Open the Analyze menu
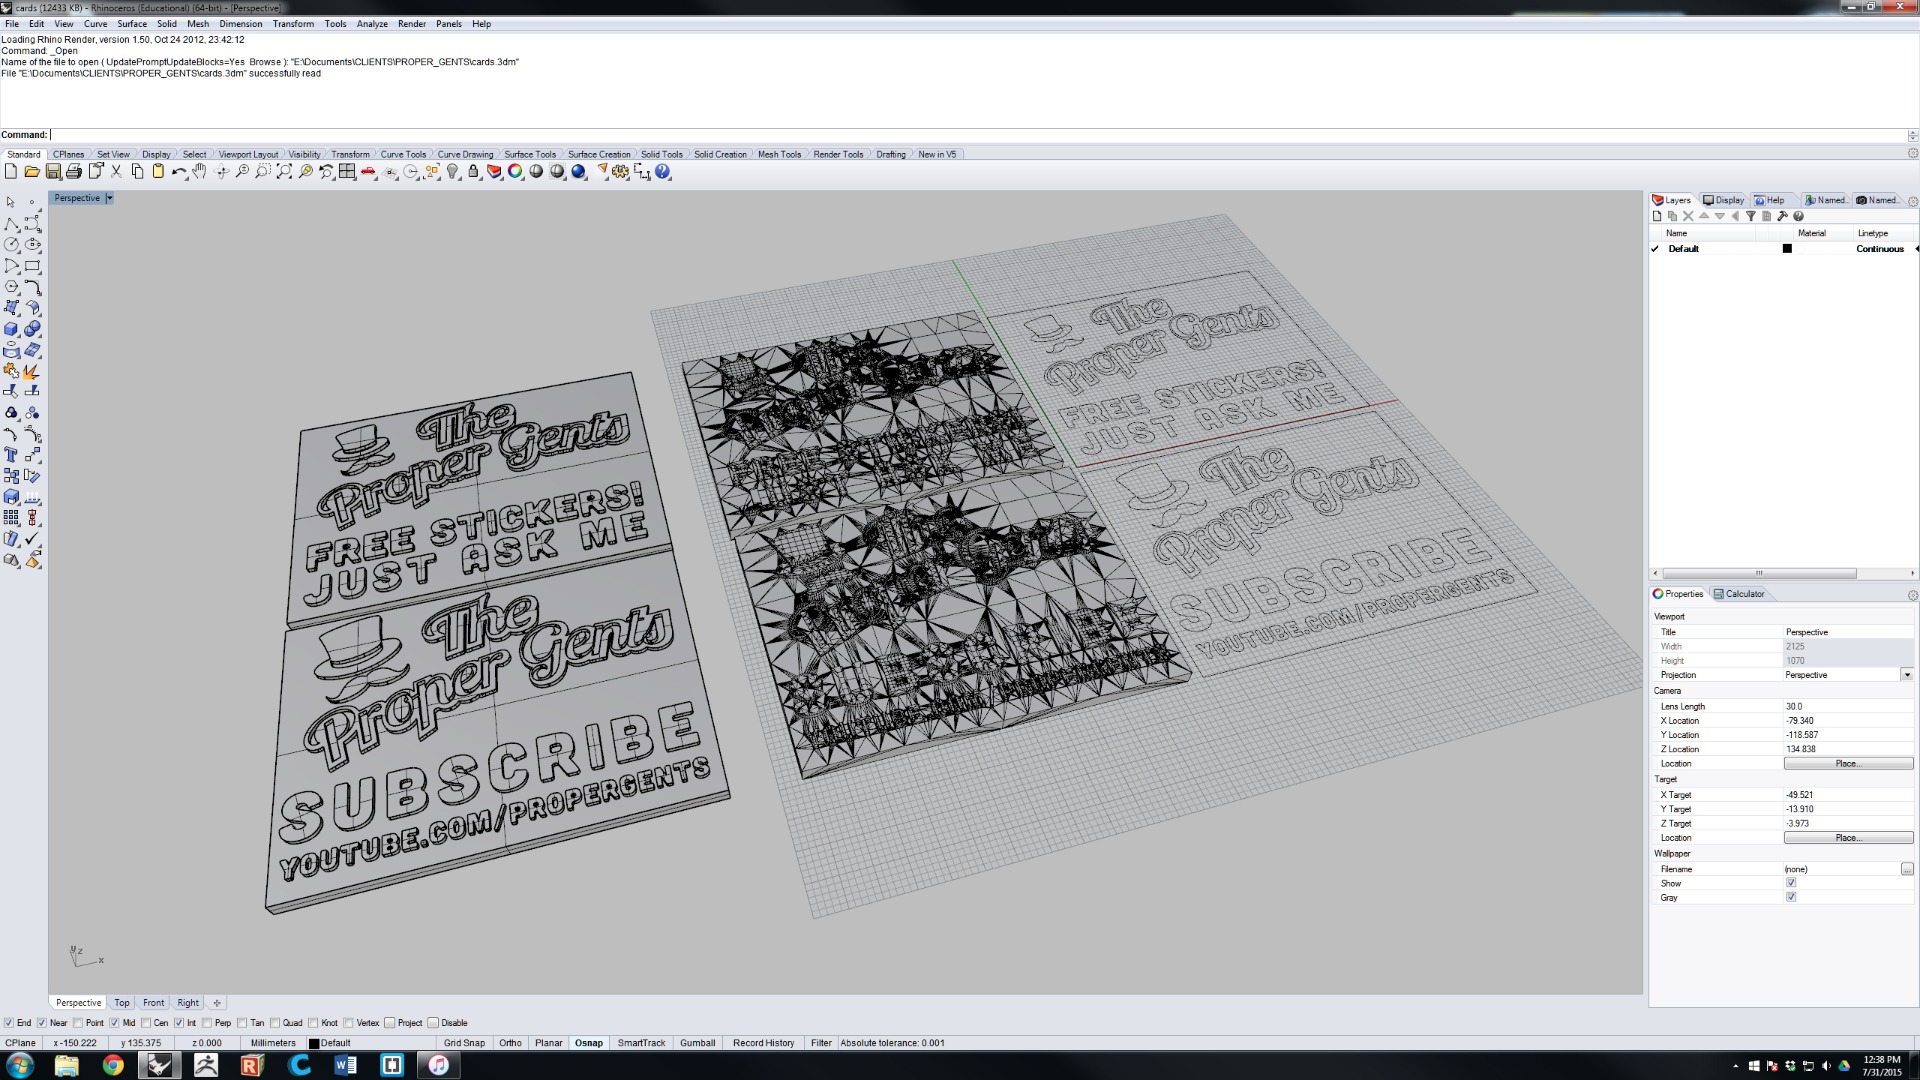This screenshot has width=1920, height=1080. [372, 24]
